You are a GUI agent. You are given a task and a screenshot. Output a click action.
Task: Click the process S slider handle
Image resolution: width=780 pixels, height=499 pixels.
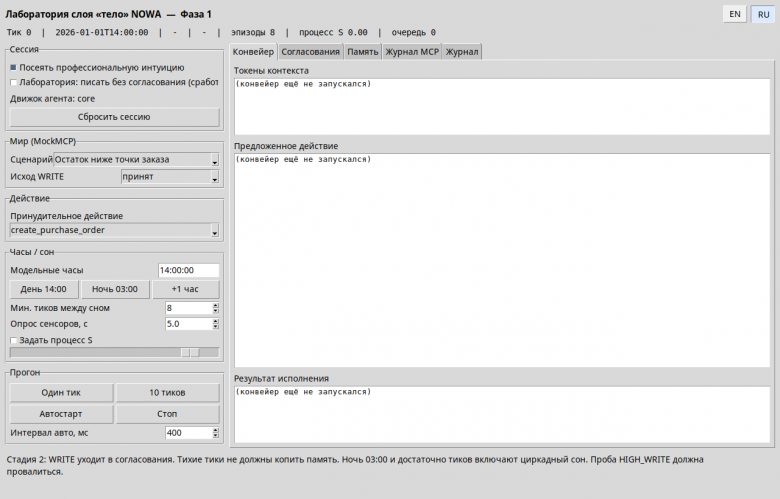(190, 353)
